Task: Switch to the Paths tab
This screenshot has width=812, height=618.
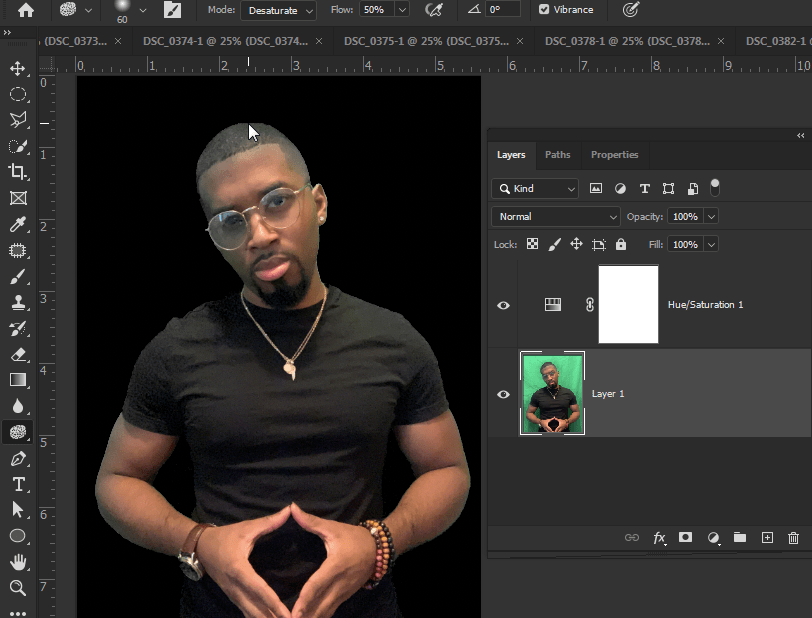Action: pos(557,155)
